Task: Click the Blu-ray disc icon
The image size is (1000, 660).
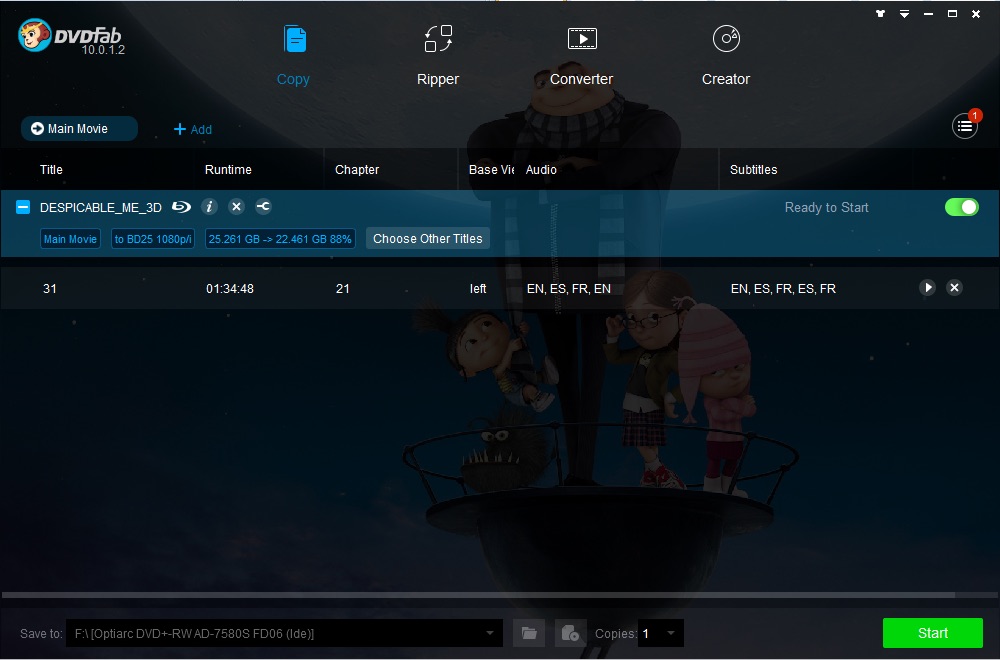Action: pyautogui.click(x=181, y=207)
